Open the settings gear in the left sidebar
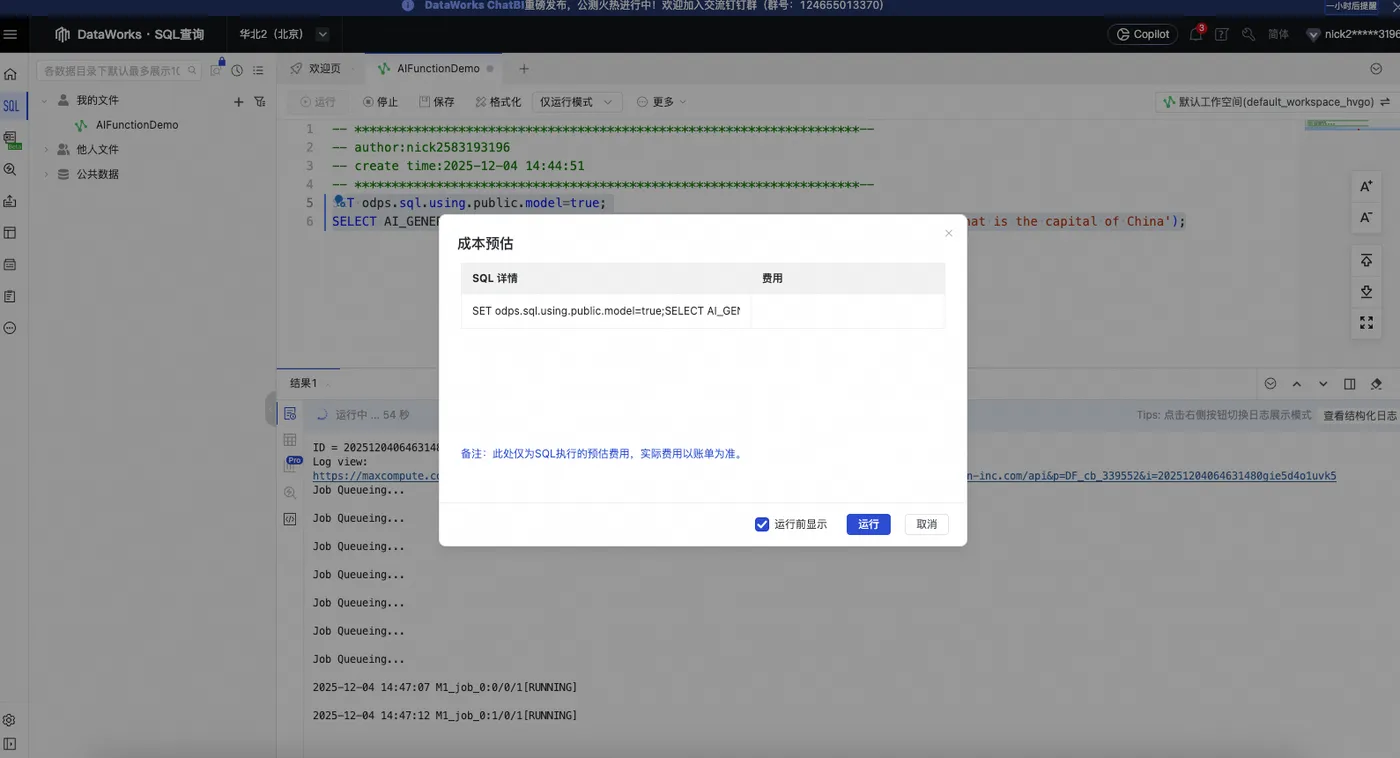 click(x=10, y=720)
